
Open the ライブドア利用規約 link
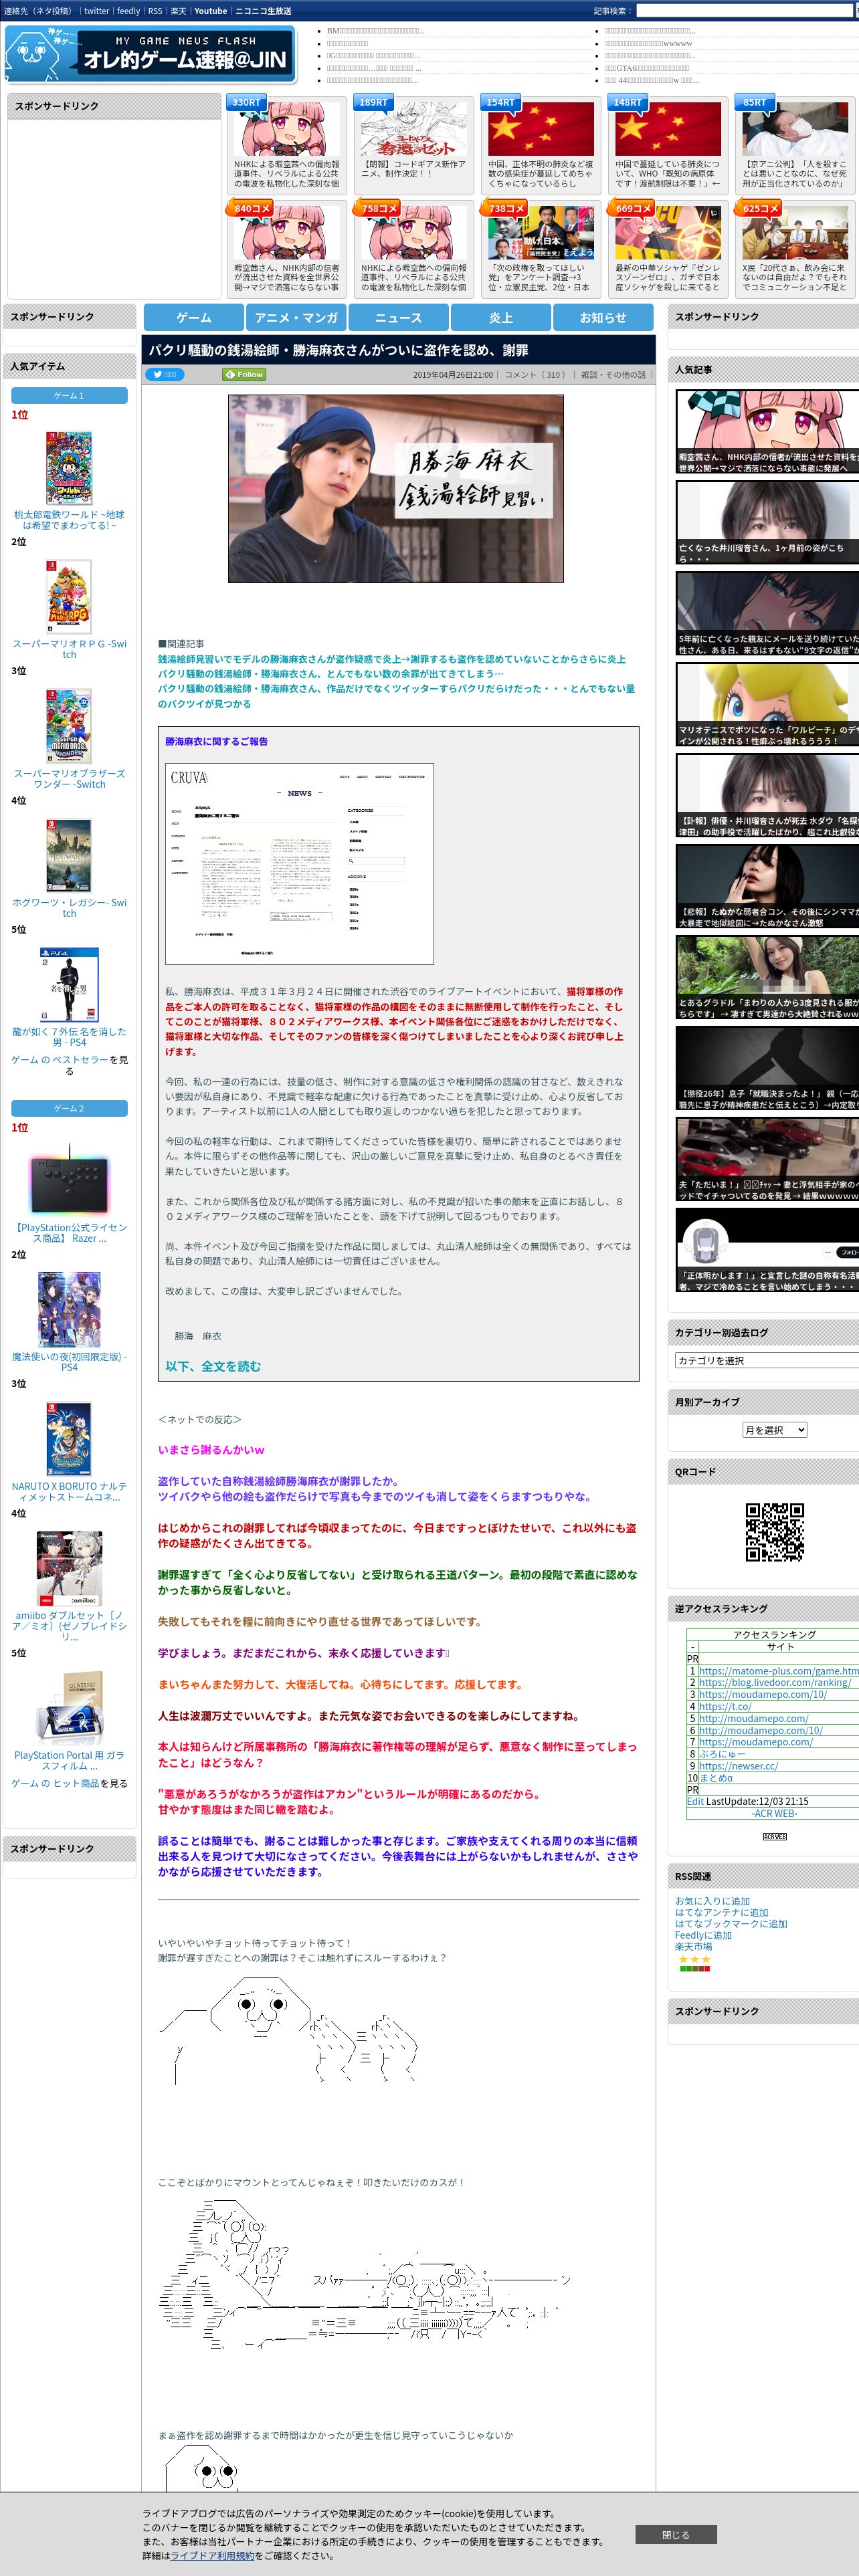212,2554
